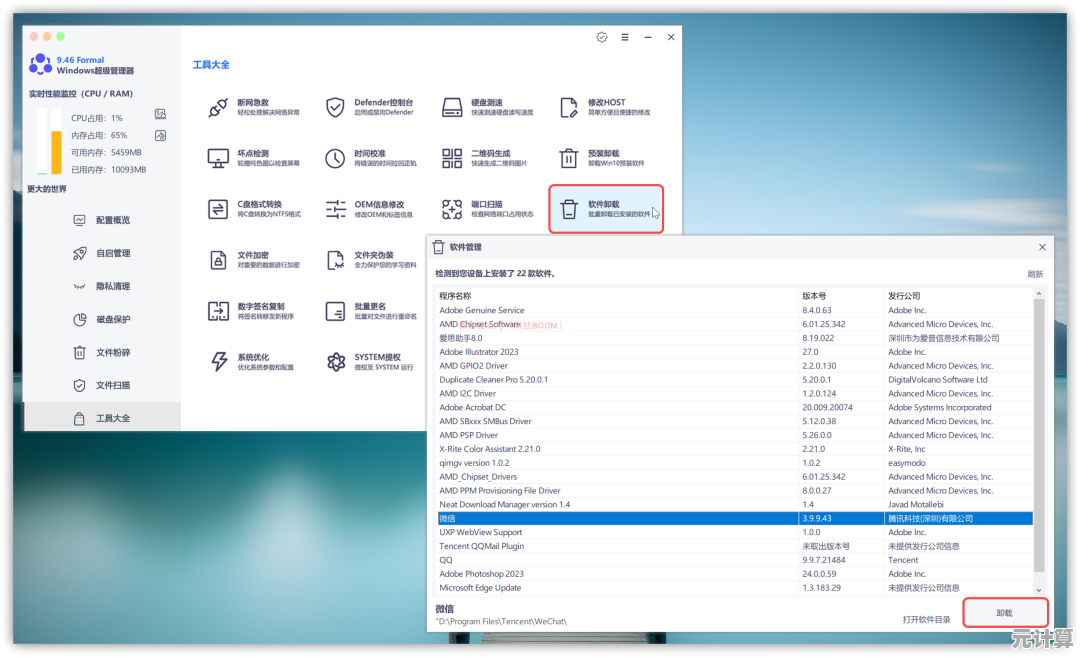Open the 文件夹伪装 folder disguise tool
This screenshot has width=1080, height=657.
coord(371,260)
